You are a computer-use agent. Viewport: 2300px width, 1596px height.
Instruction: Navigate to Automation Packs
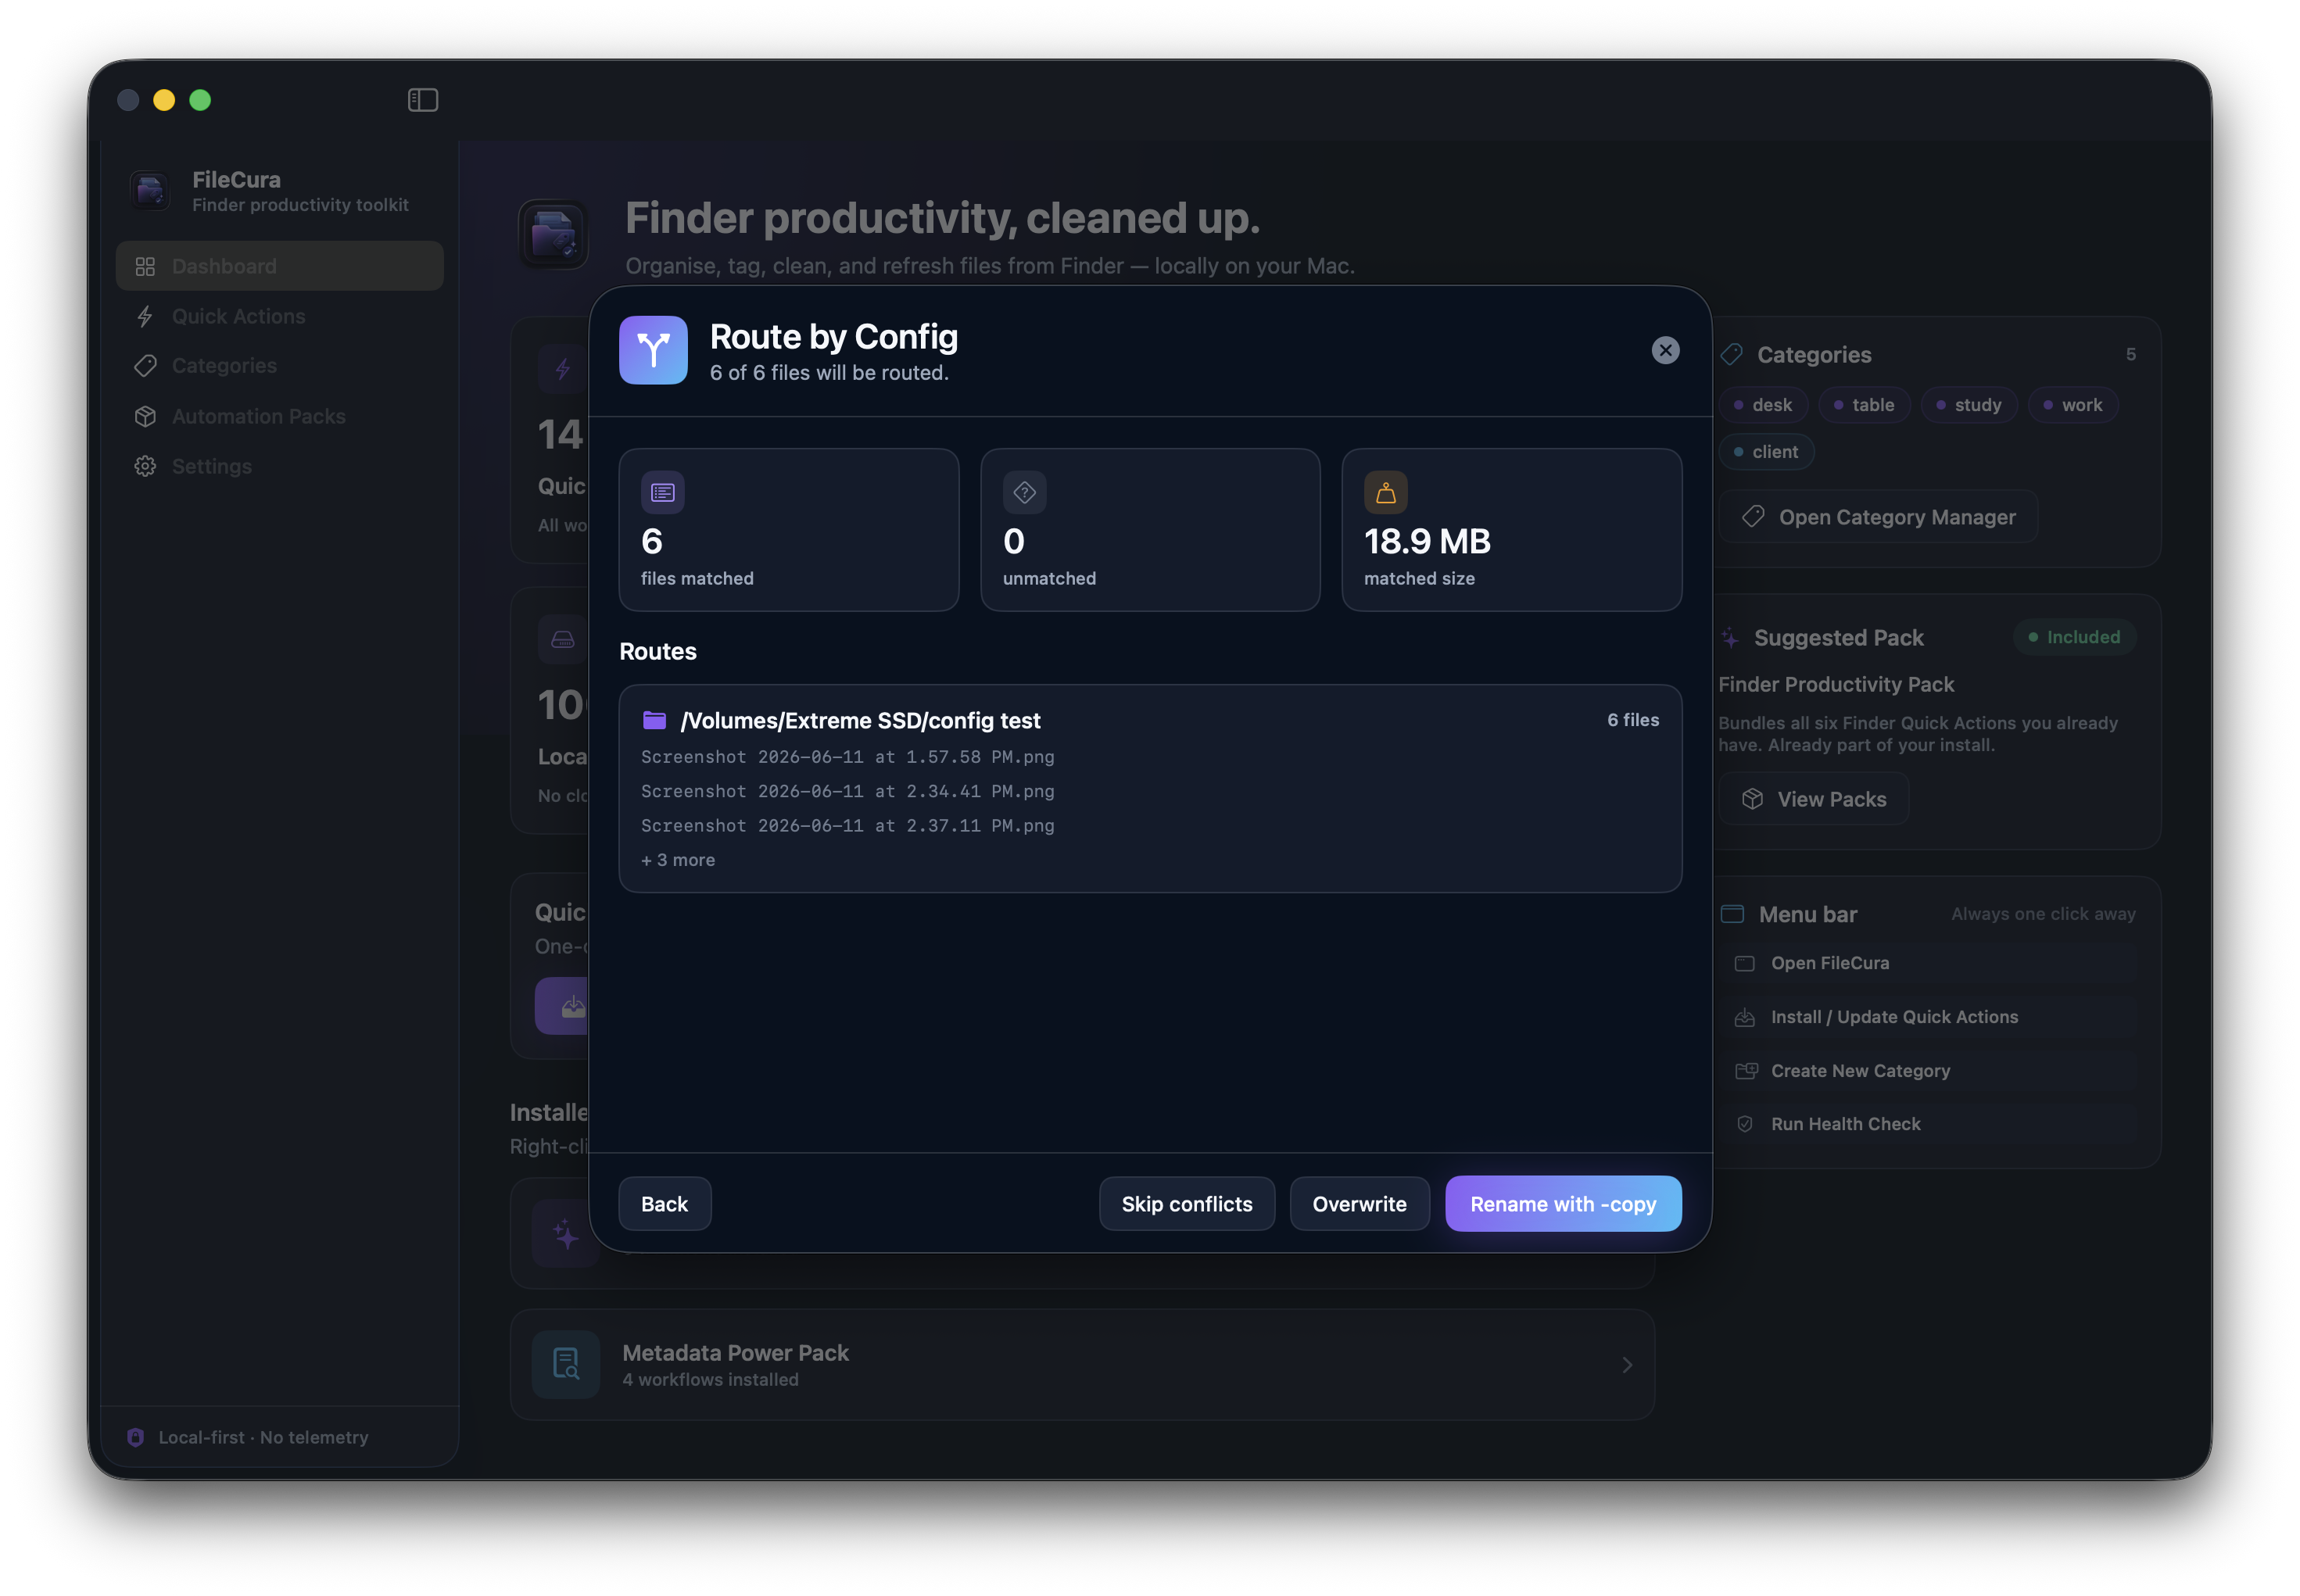[280, 416]
